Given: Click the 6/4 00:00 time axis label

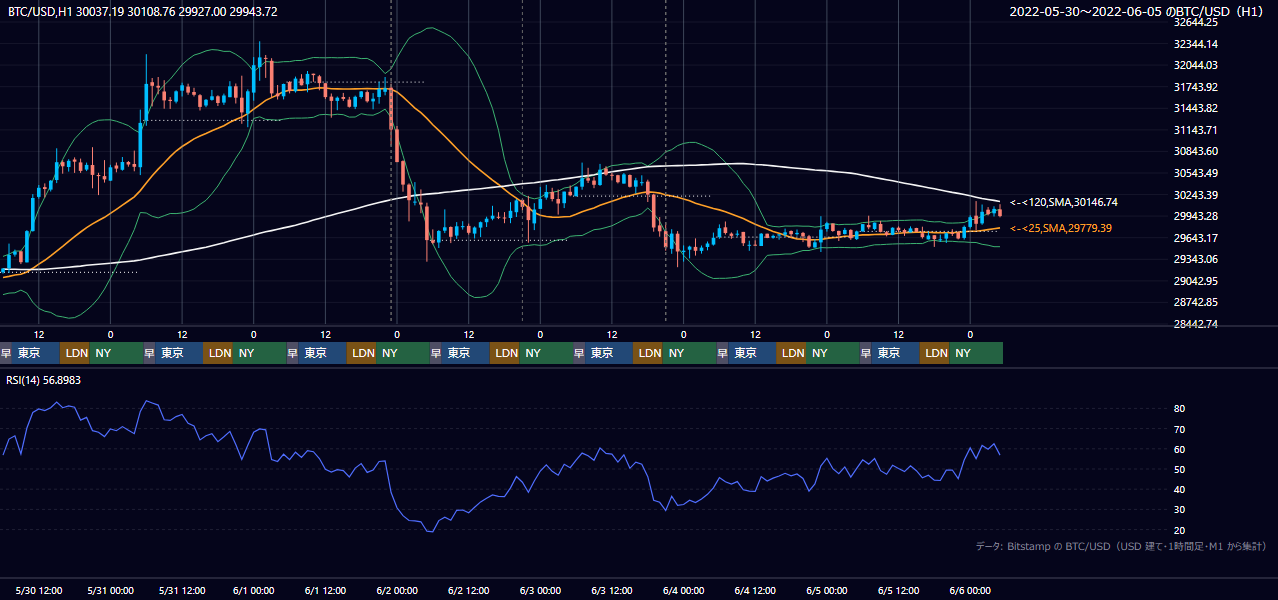Looking at the screenshot, I should pyautogui.click(x=684, y=590).
